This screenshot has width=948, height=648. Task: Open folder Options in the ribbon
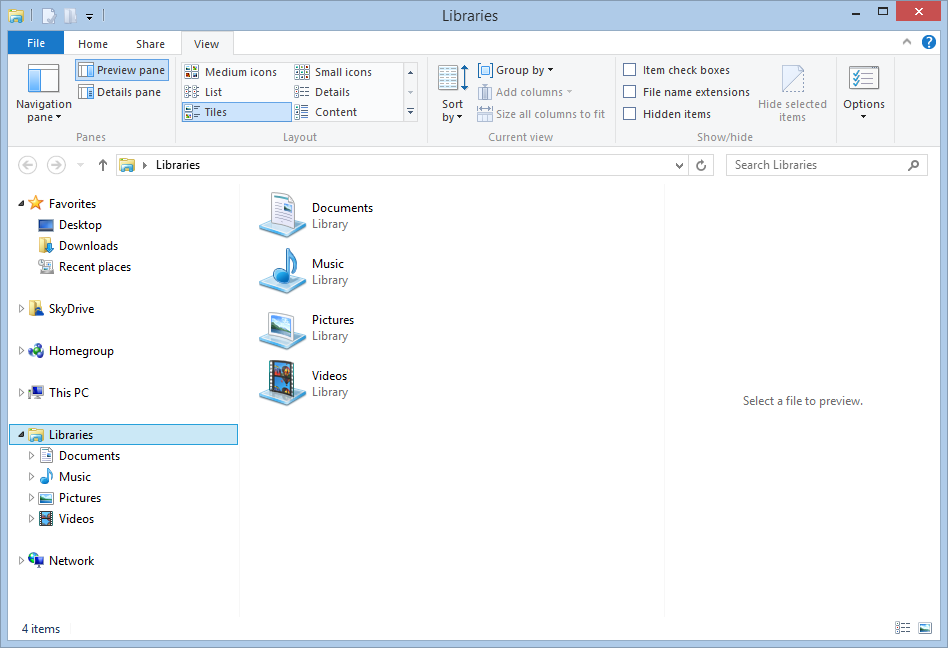pos(863,92)
